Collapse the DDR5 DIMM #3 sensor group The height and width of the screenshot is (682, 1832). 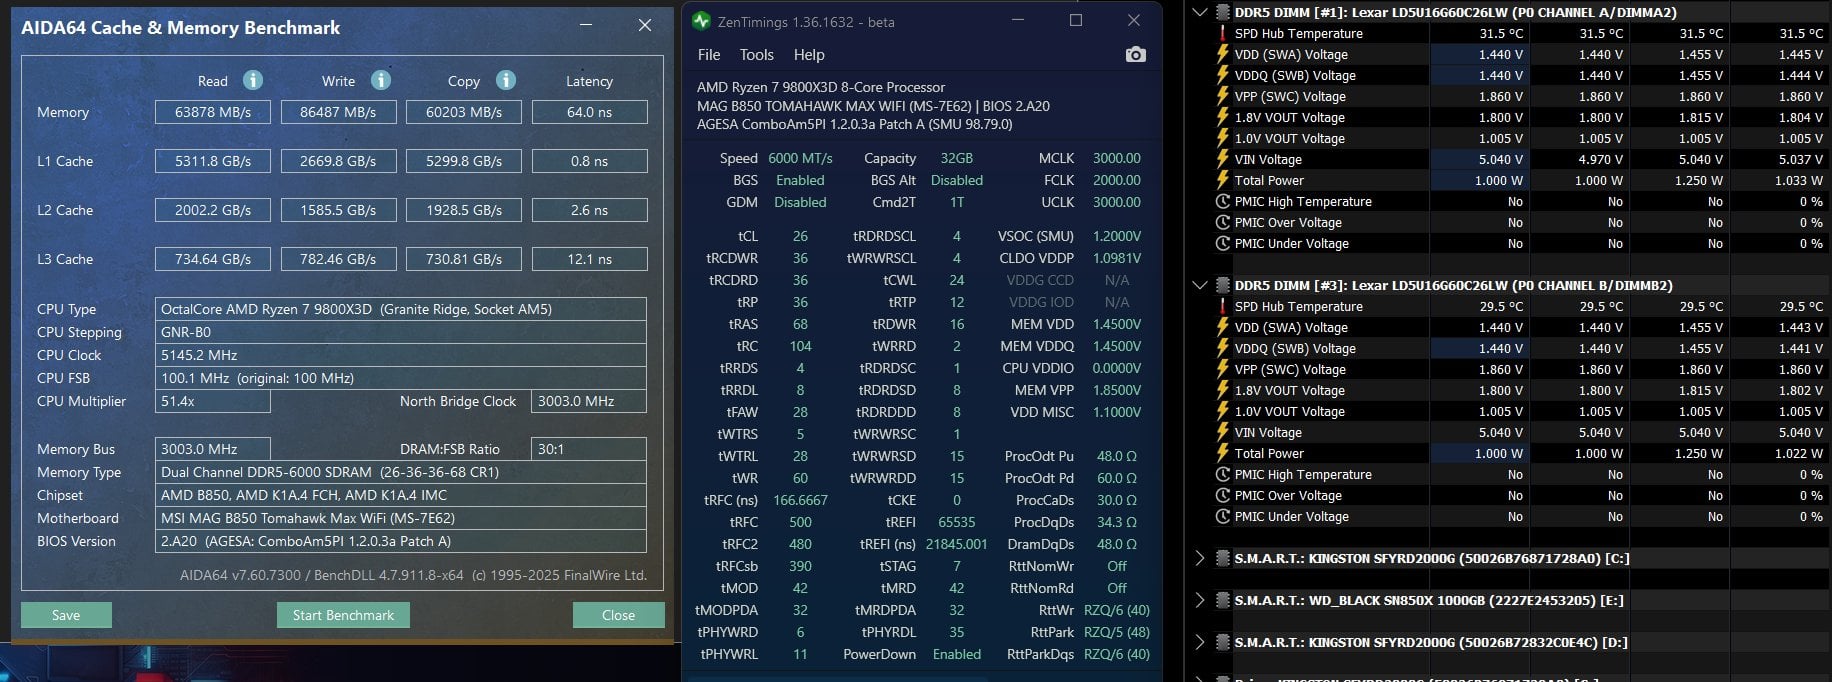tap(1200, 285)
